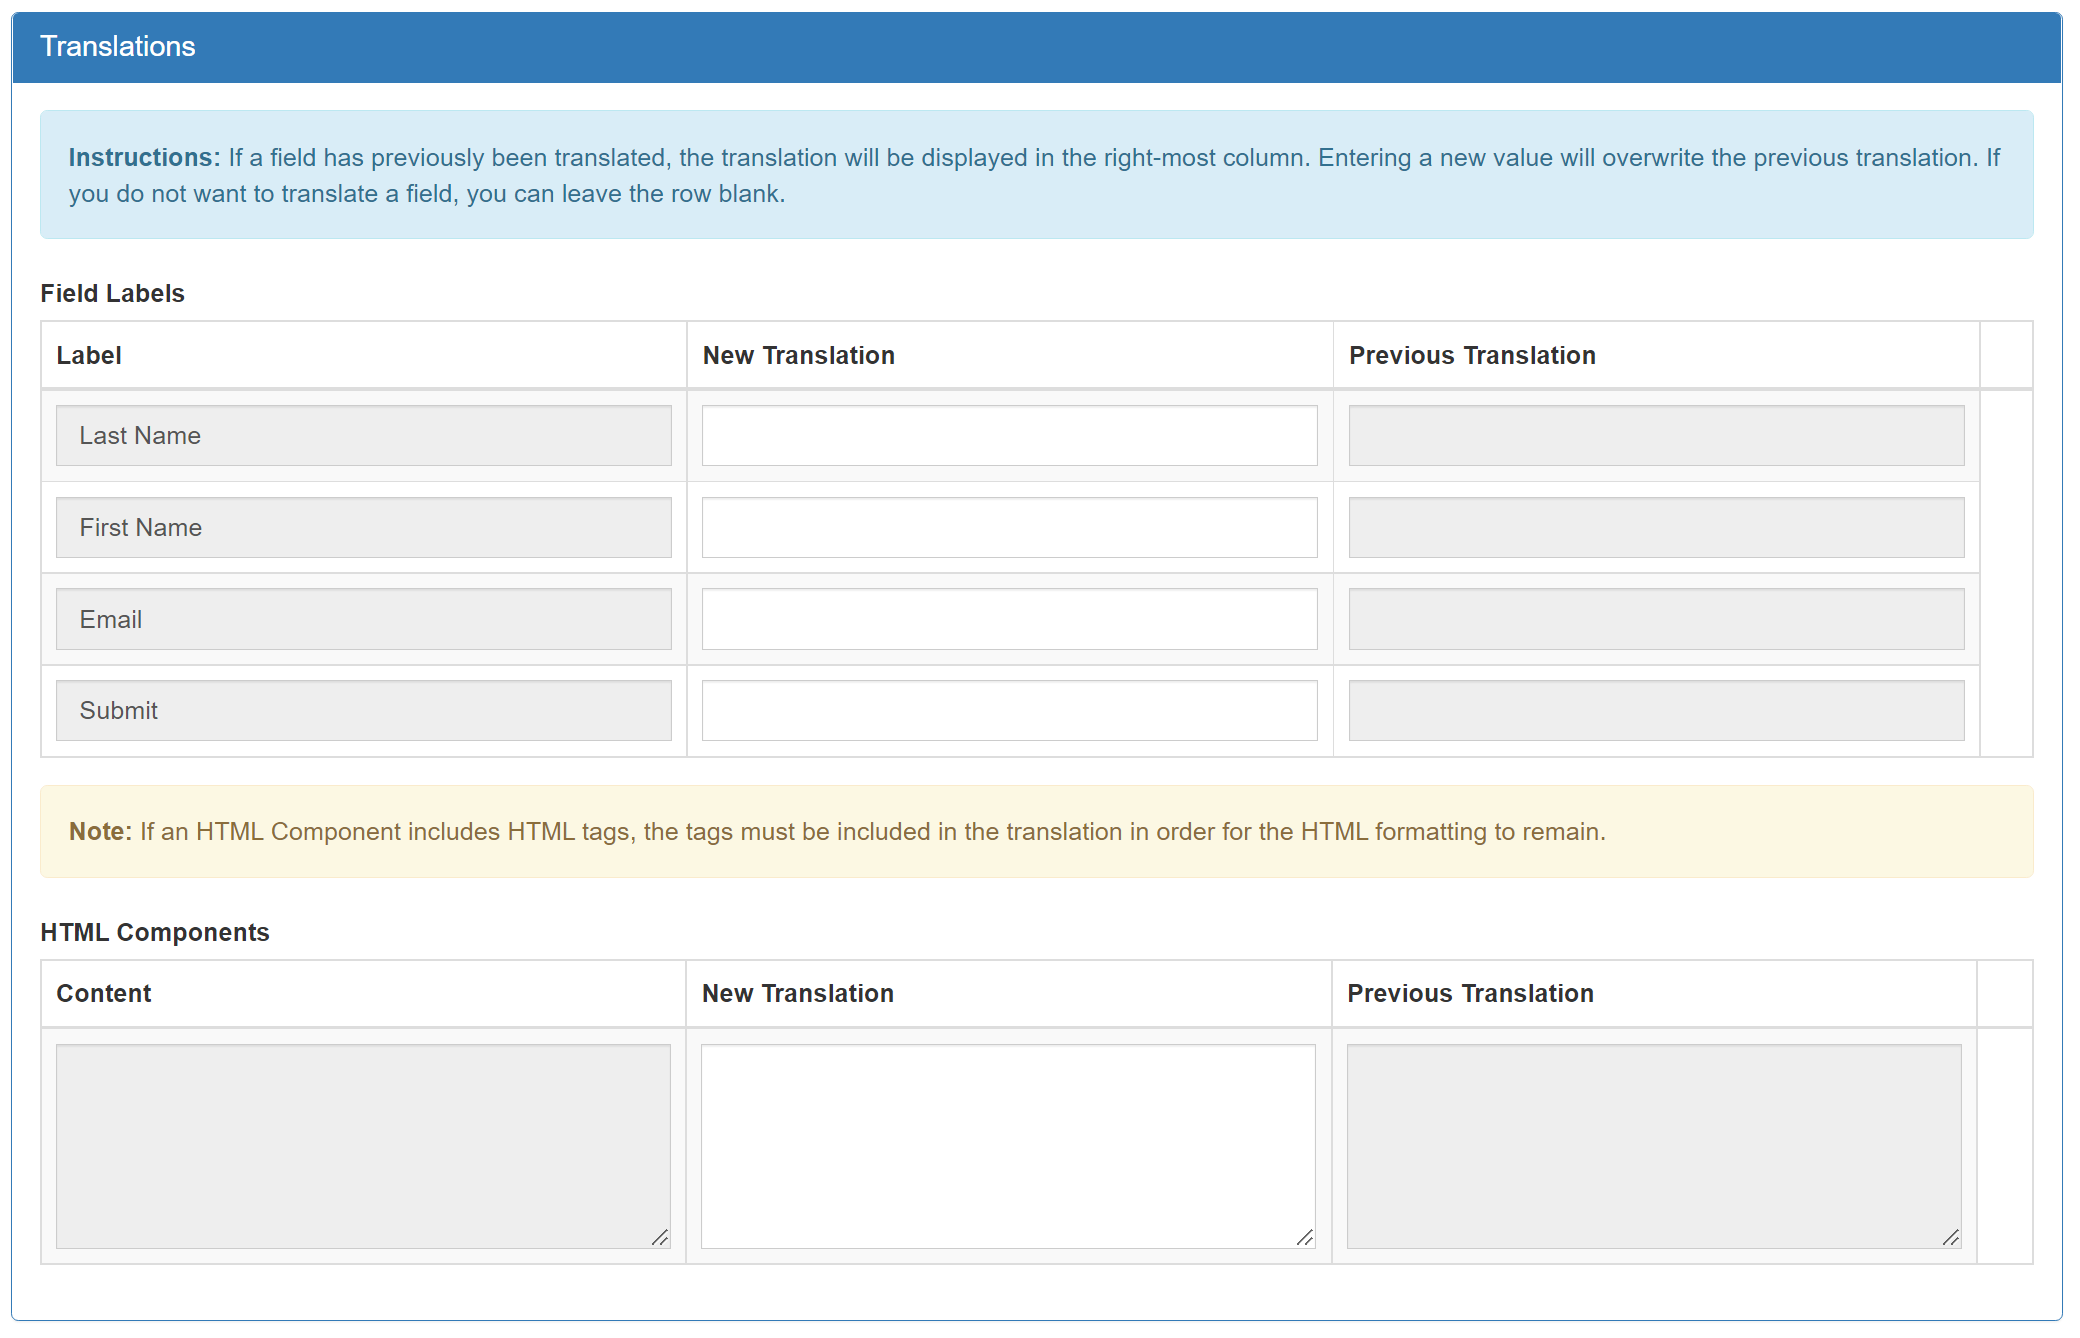Click Previous Translation box for Last Name
This screenshot has width=2080, height=1338.
point(1655,435)
